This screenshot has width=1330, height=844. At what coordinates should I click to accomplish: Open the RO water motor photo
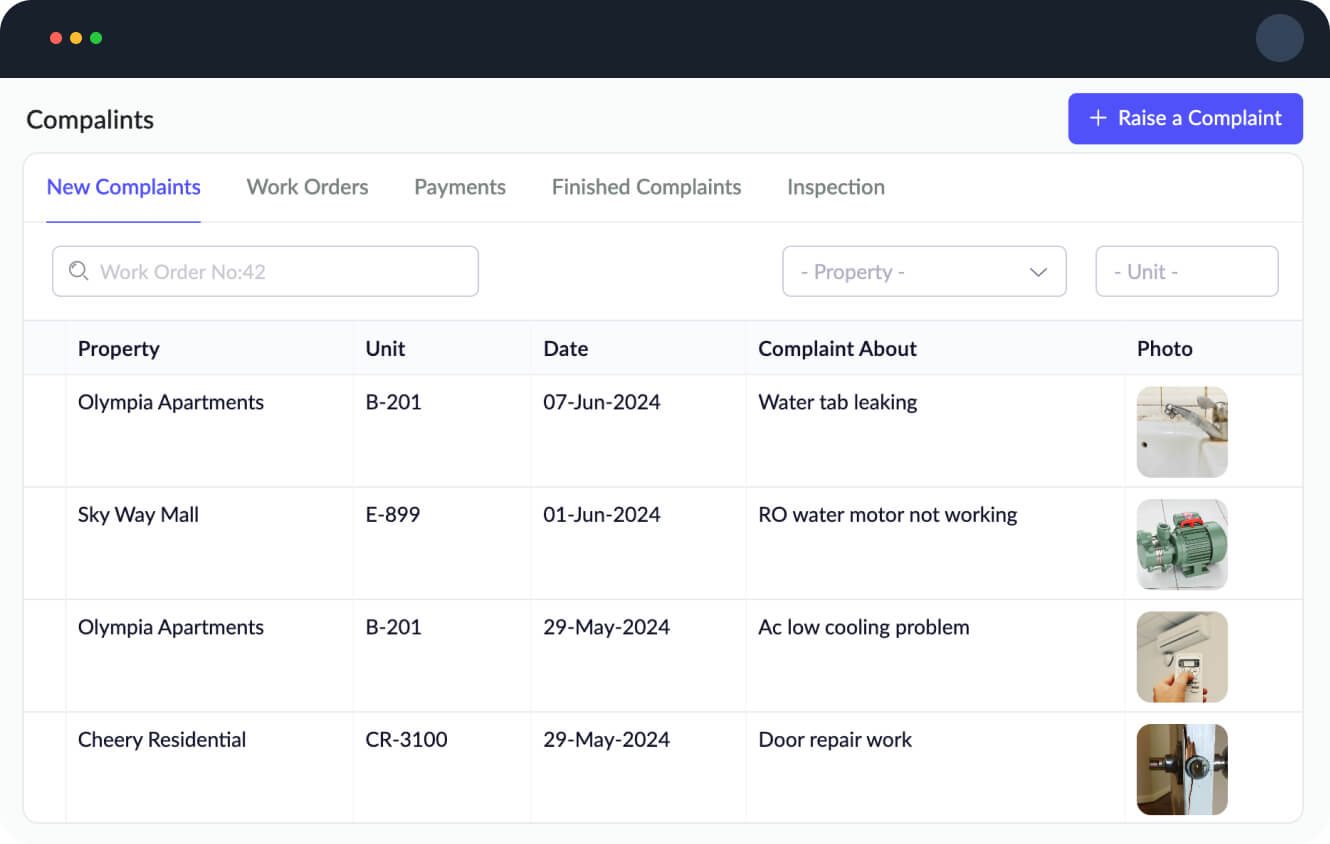pyautogui.click(x=1182, y=544)
